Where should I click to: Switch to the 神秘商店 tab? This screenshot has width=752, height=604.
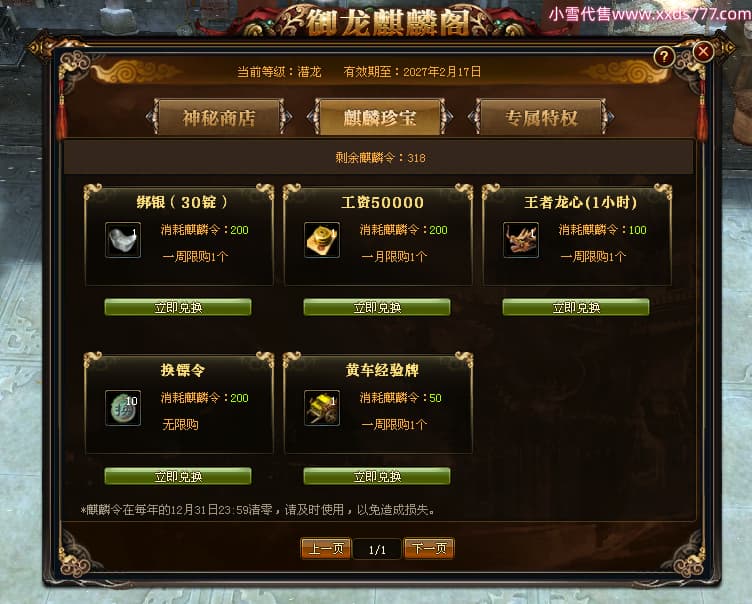click(219, 117)
